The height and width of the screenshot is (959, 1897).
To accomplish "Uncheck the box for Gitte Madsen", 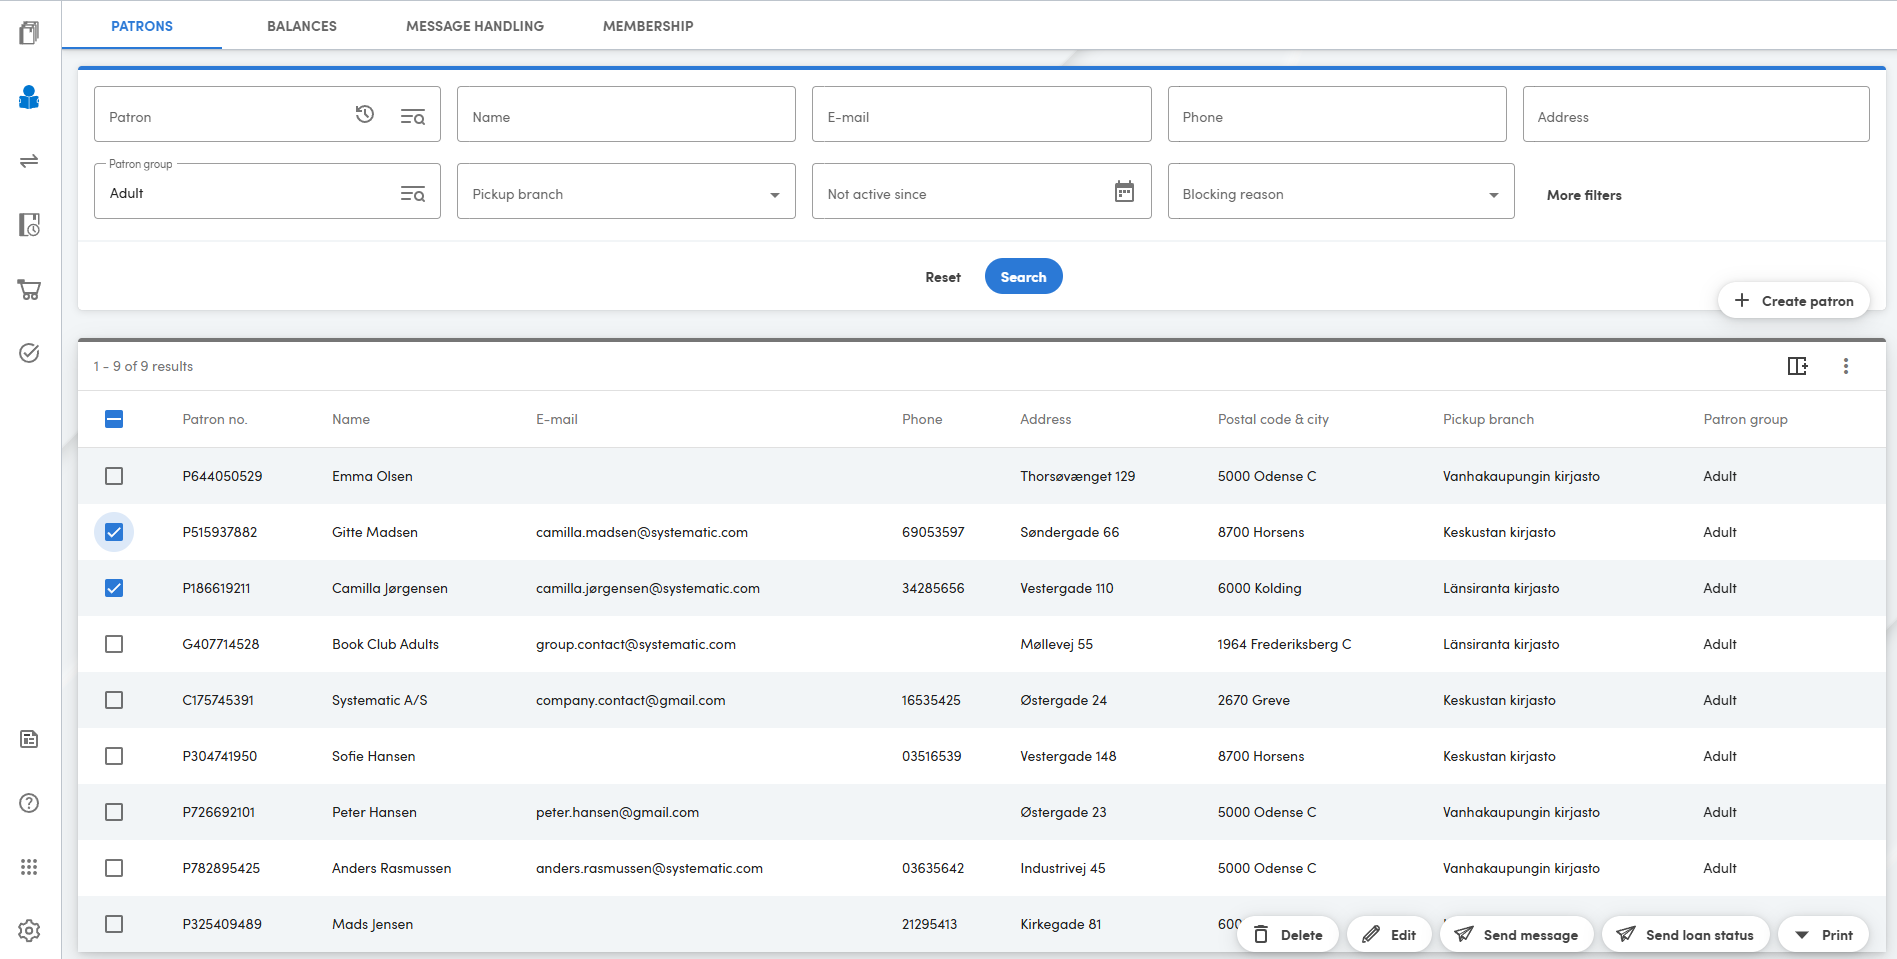I will (x=114, y=532).
